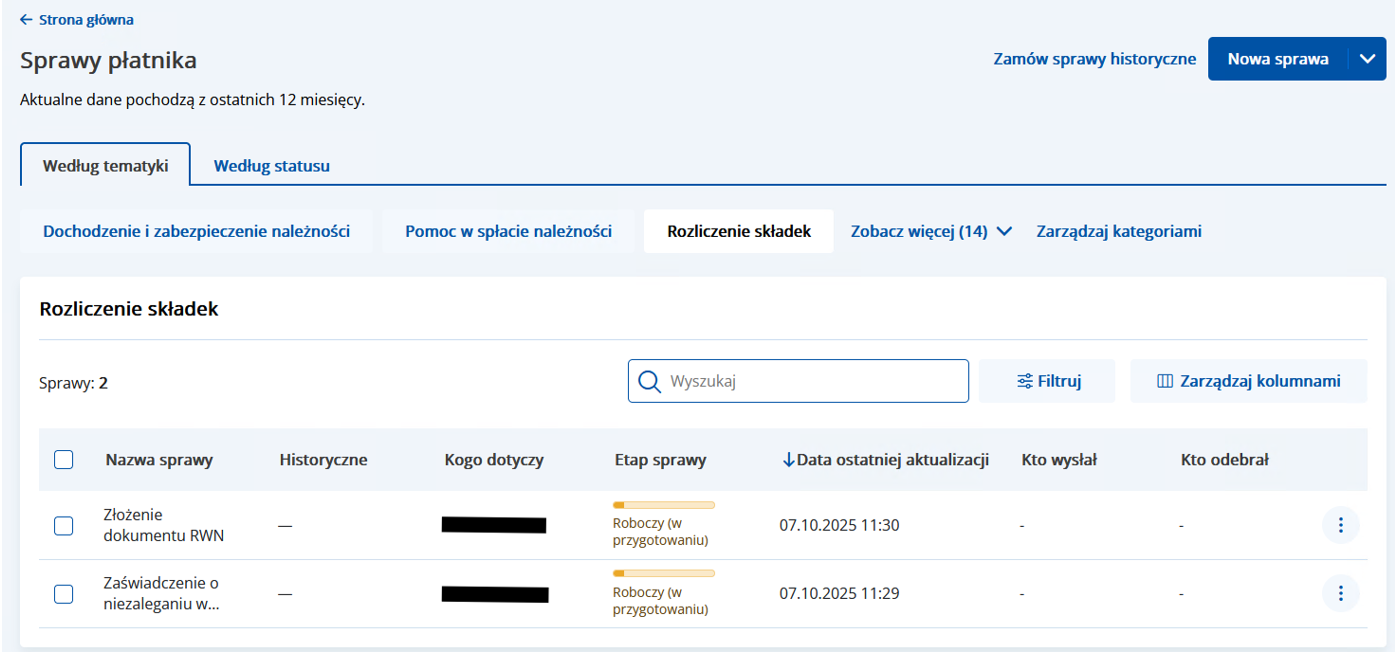Viewport: 1397px width, 653px height.
Task: Select the Według tematyki tab
Action: pos(105,166)
